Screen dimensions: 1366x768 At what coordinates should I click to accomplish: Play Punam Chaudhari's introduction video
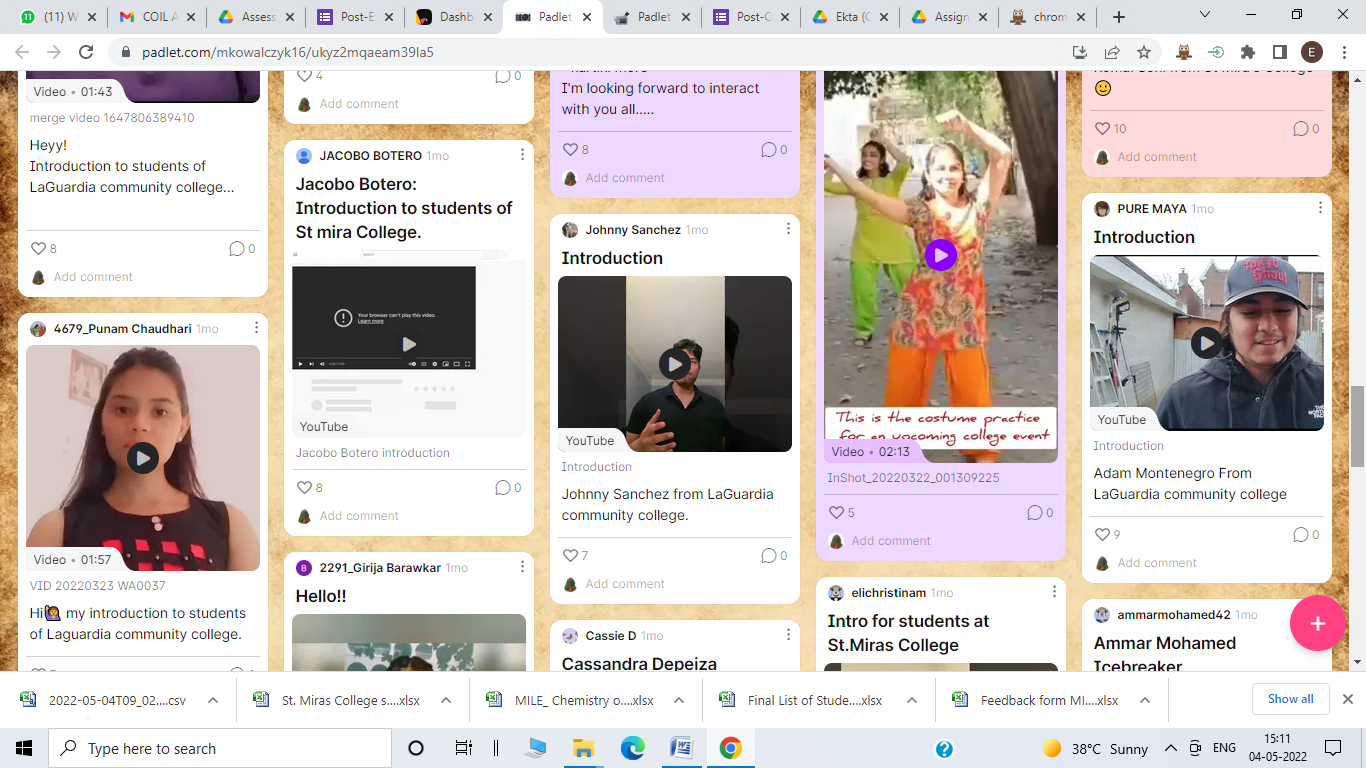point(142,458)
